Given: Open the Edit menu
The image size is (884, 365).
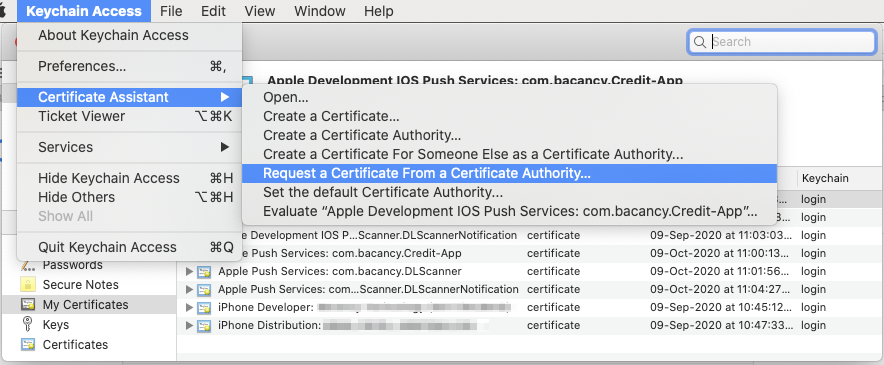Looking at the screenshot, I should [x=213, y=11].
